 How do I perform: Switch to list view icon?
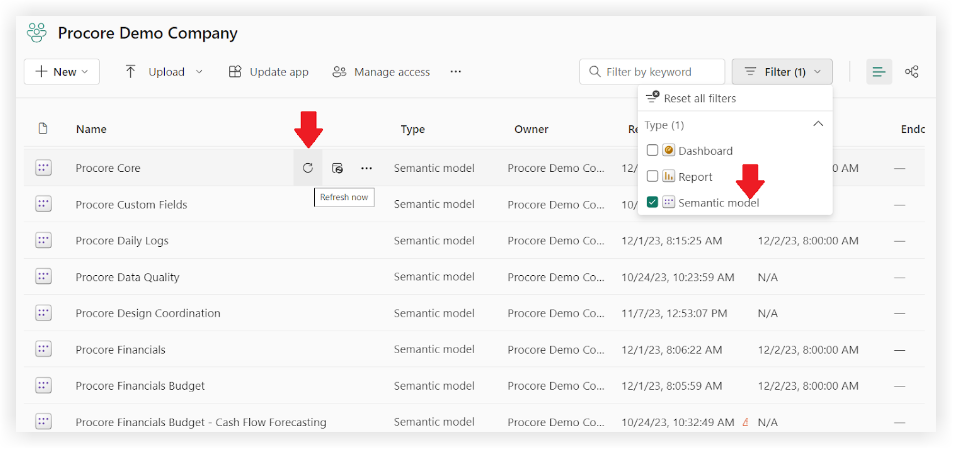click(879, 72)
